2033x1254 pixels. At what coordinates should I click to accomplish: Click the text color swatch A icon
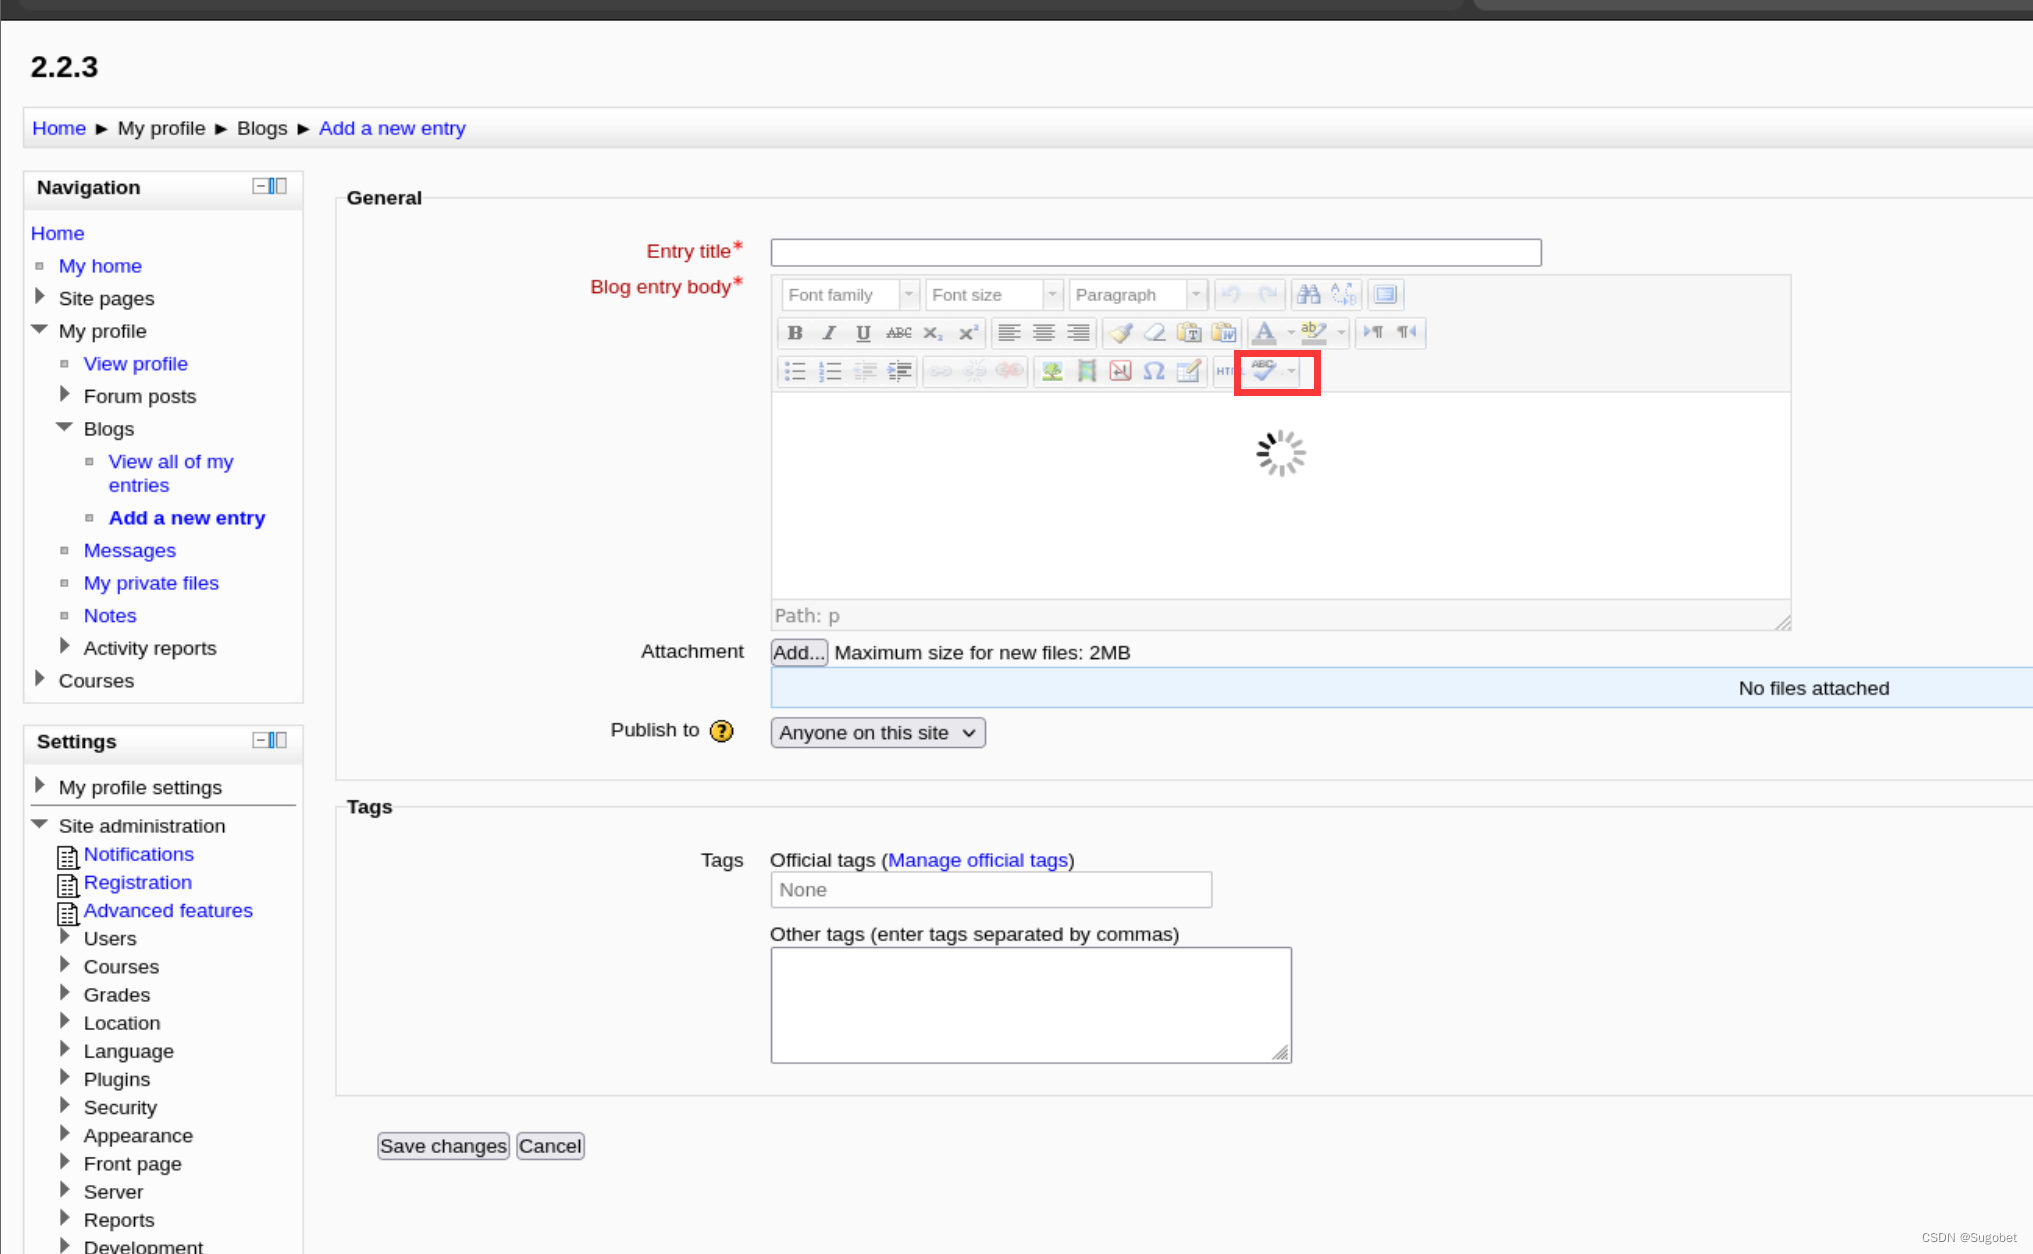click(1264, 333)
